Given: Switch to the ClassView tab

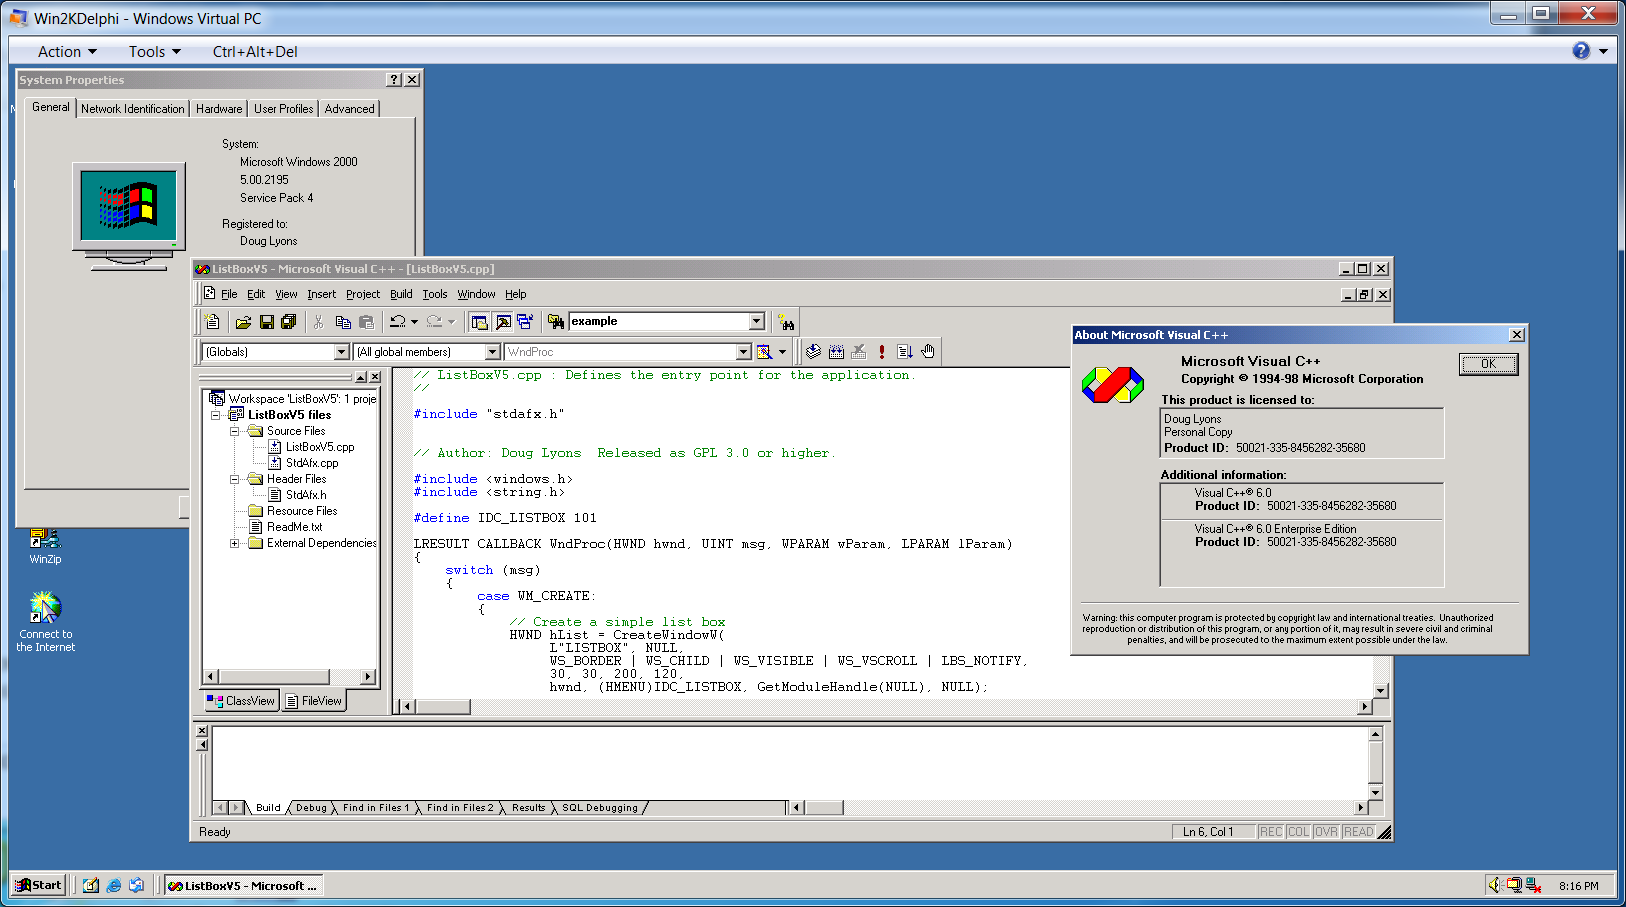Looking at the screenshot, I should [x=242, y=701].
